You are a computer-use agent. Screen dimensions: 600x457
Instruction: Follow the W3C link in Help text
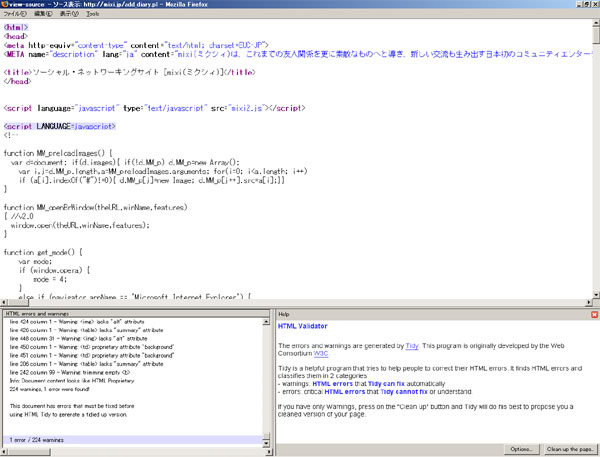(x=321, y=353)
